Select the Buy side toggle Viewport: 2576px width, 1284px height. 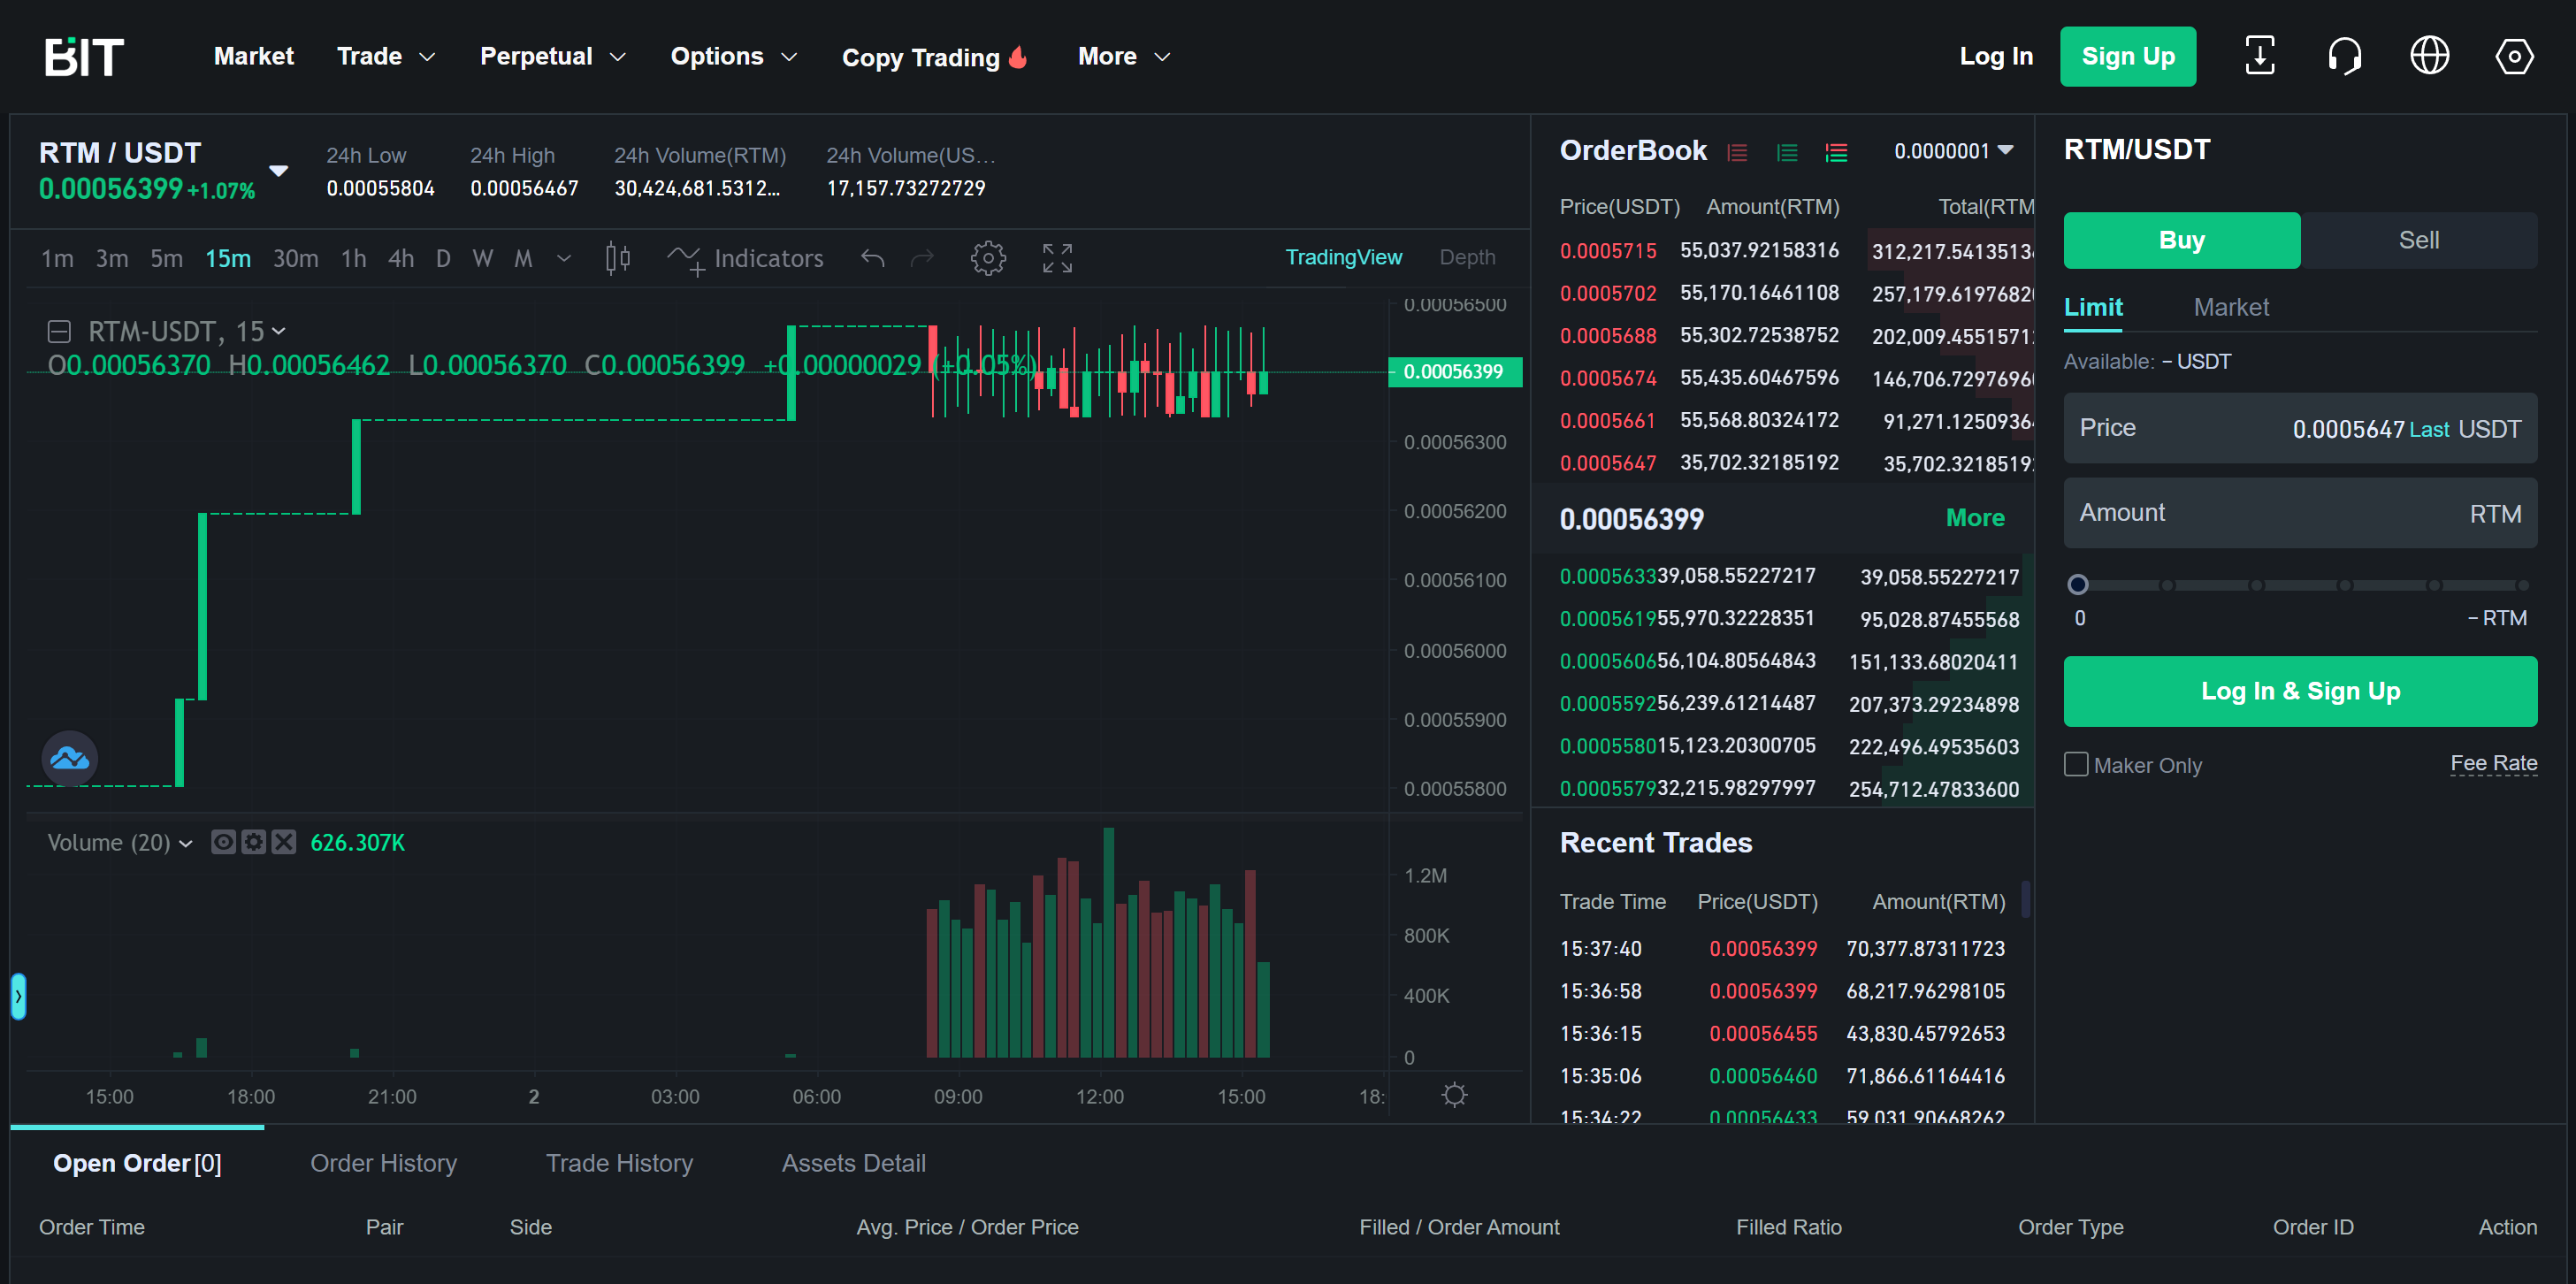(2181, 240)
